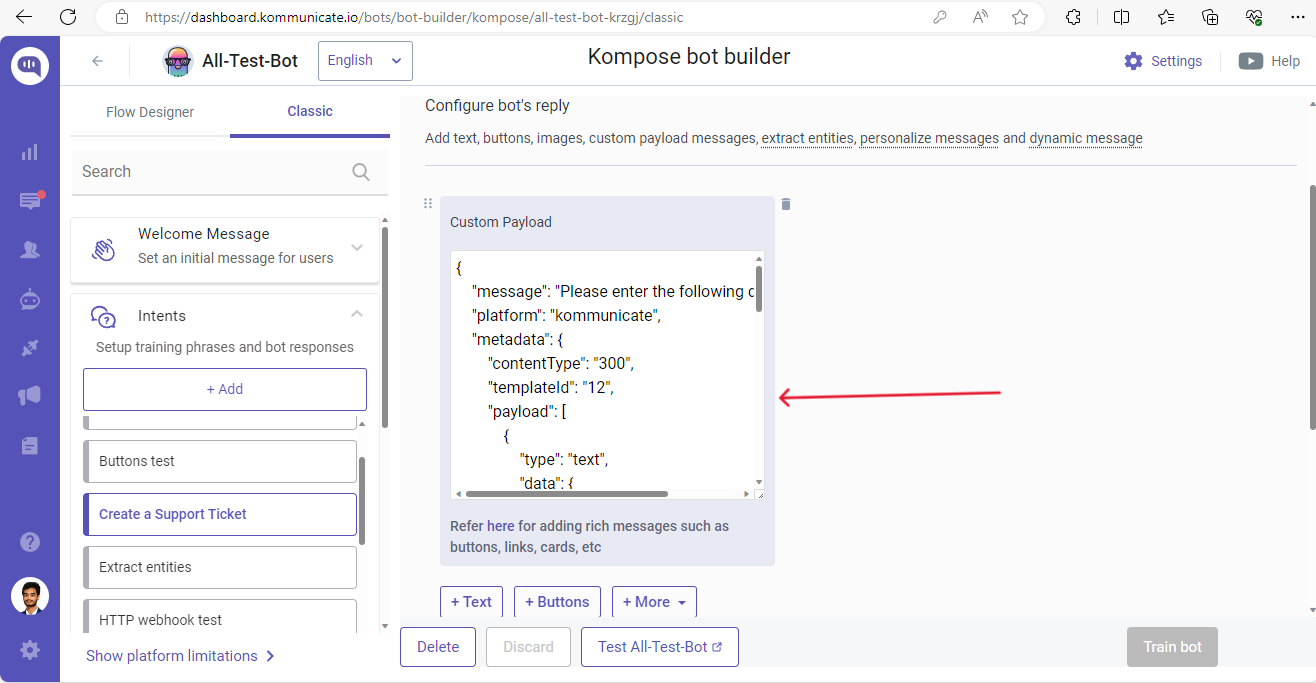Image resolution: width=1316 pixels, height=683 pixels.
Task: Open the English language dropdown
Action: coord(364,61)
